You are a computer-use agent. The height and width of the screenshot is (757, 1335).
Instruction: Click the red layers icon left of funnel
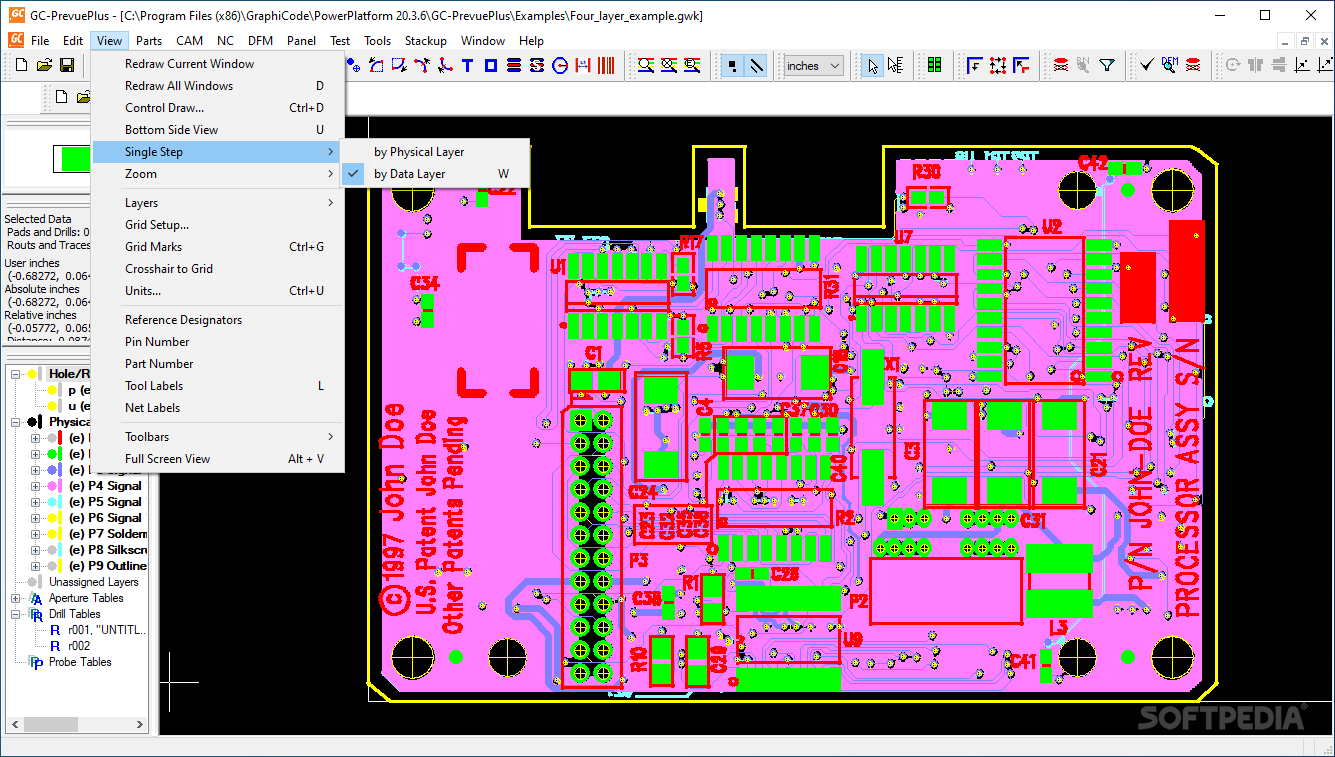(1061, 66)
